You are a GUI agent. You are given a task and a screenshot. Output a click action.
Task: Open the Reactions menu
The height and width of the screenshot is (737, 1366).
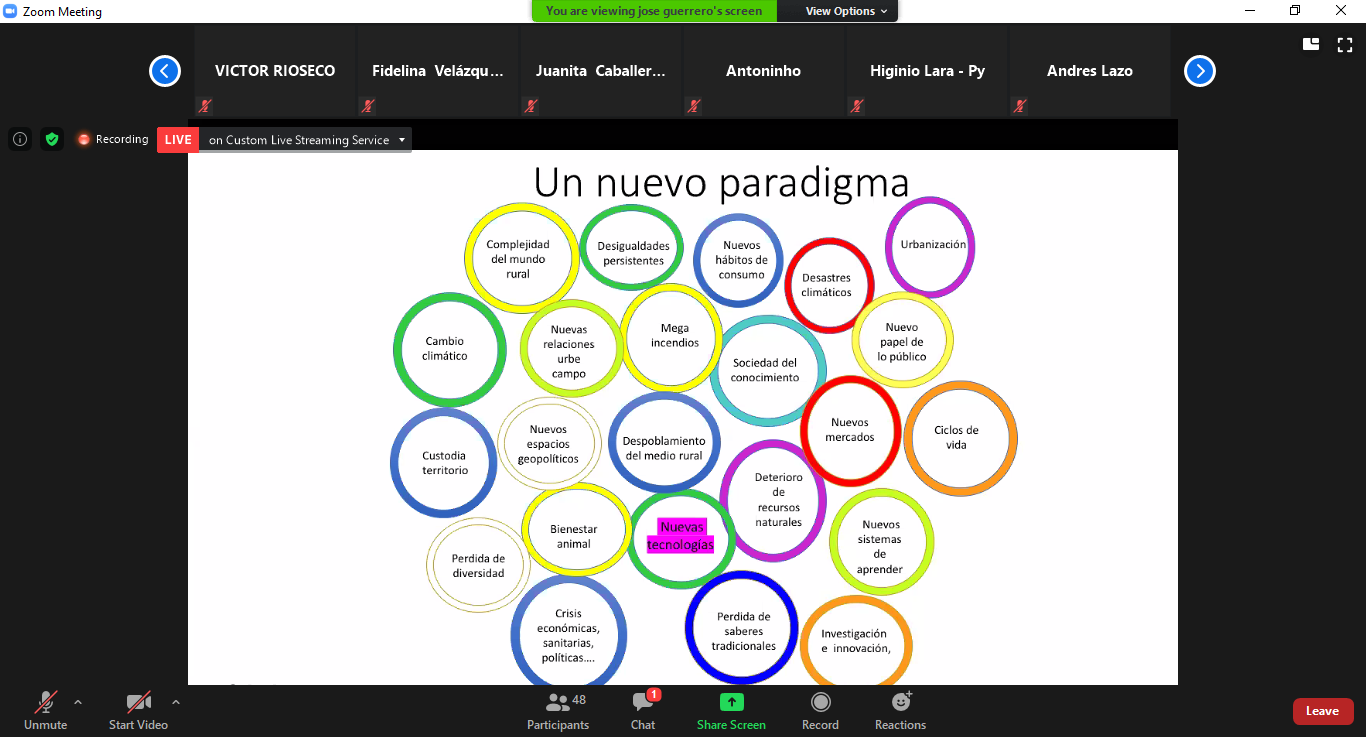tap(900, 709)
